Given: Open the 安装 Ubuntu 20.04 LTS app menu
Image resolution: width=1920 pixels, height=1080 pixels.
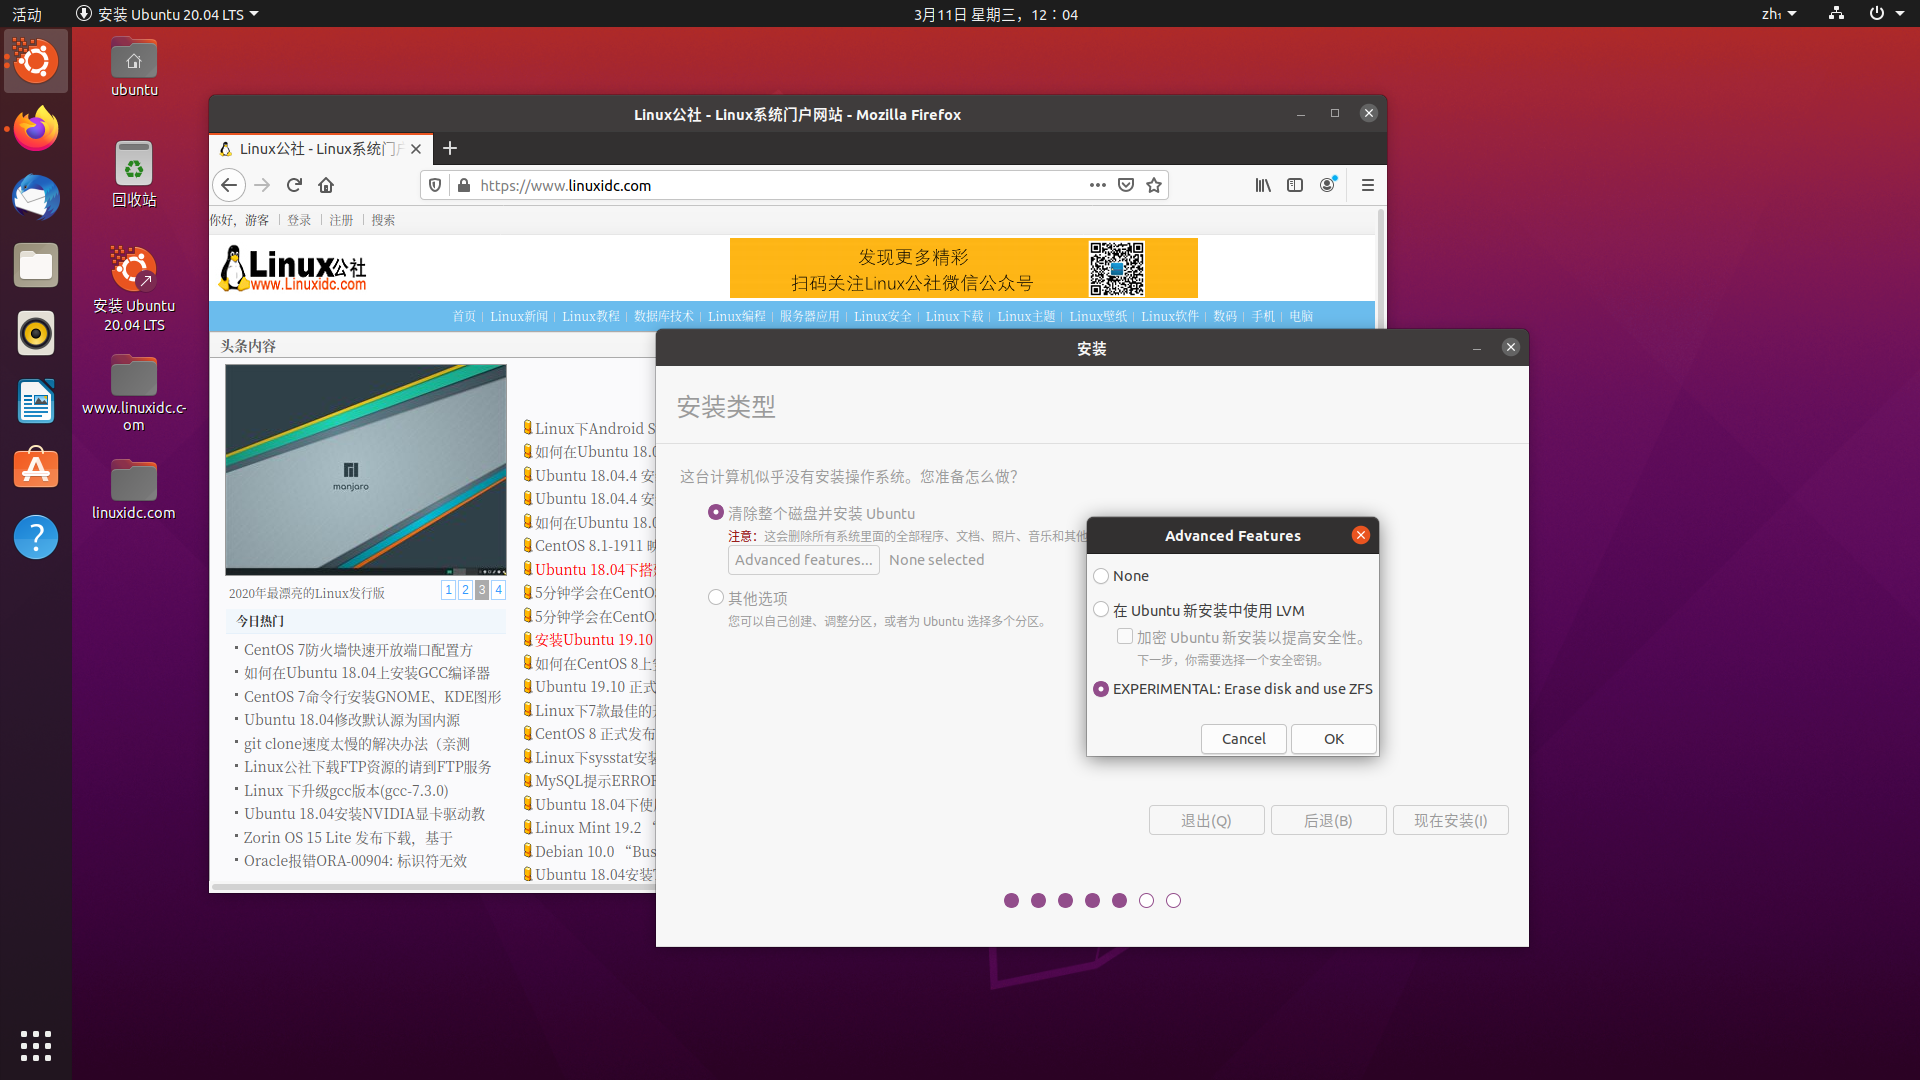Looking at the screenshot, I should pyautogui.click(x=166, y=14).
